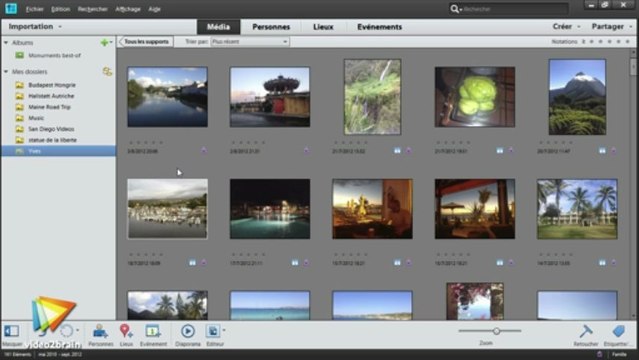Set the Notations filter to five stars

[628, 42]
